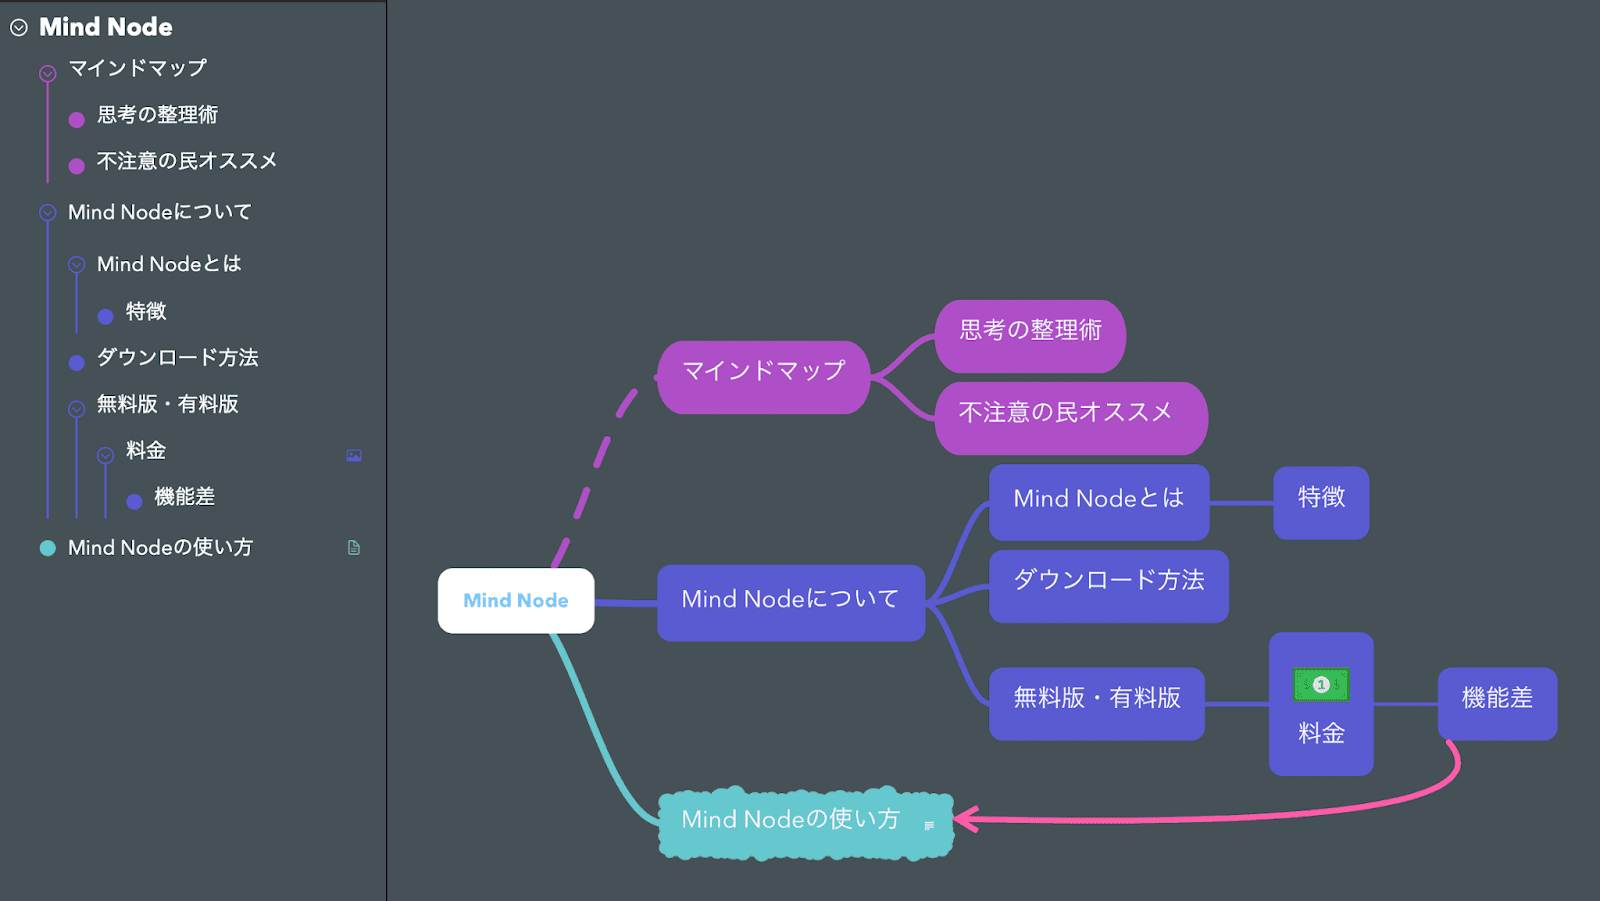Click Mind Node title in outline header

[106, 27]
